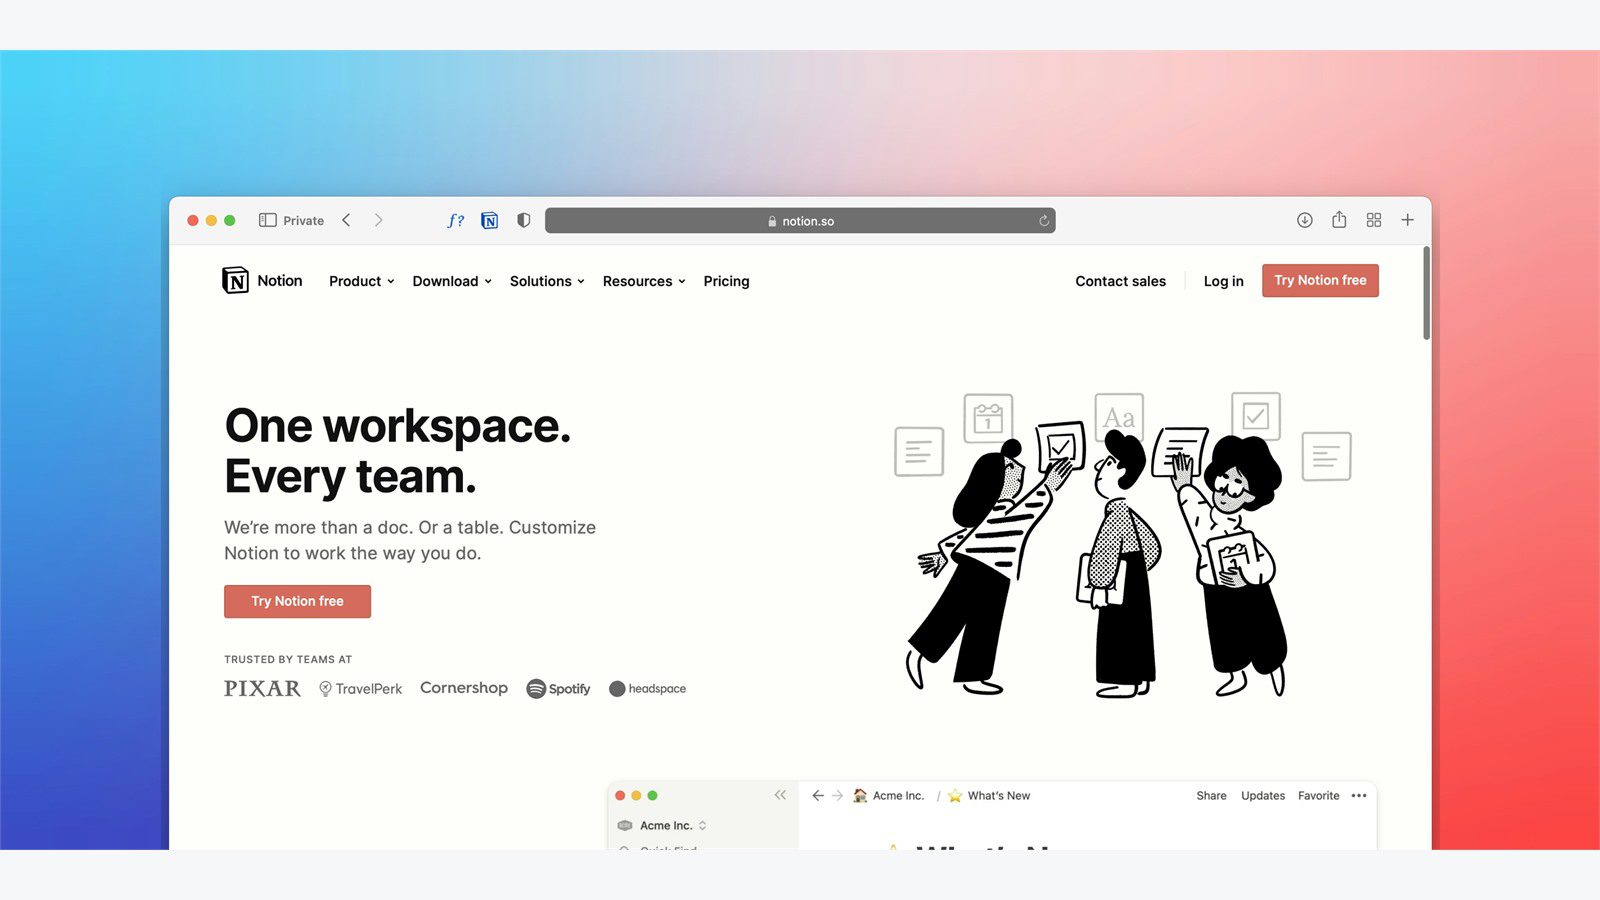Click Try Notion free below the headline
1600x900 pixels.
(x=297, y=601)
